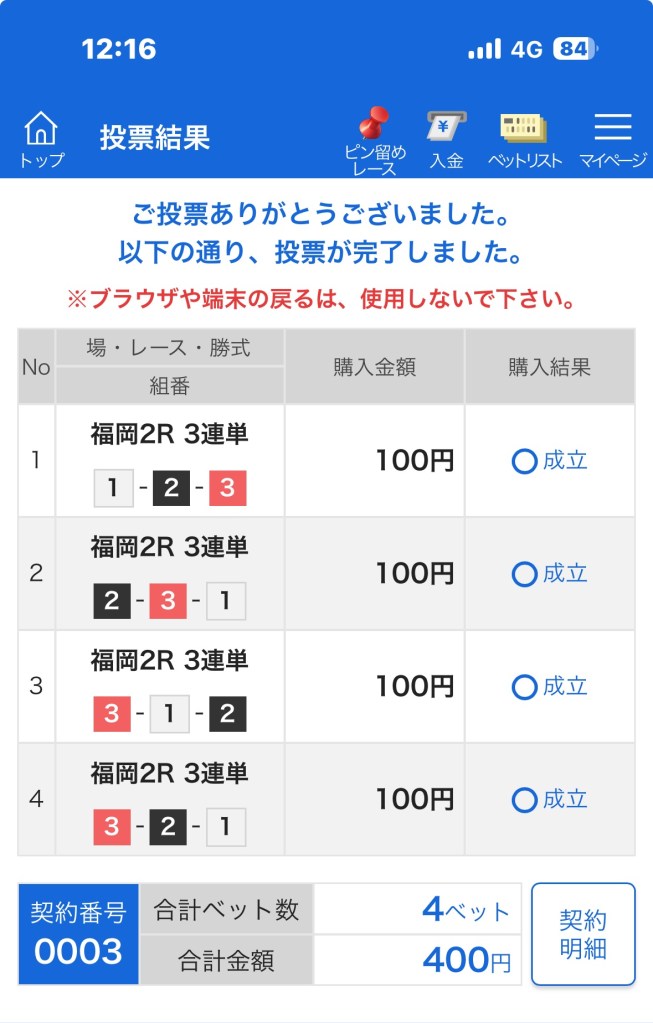This screenshot has width=653, height=1023.
Task: Select bet 2 row combination 2-3-1
Action: pos(169,601)
